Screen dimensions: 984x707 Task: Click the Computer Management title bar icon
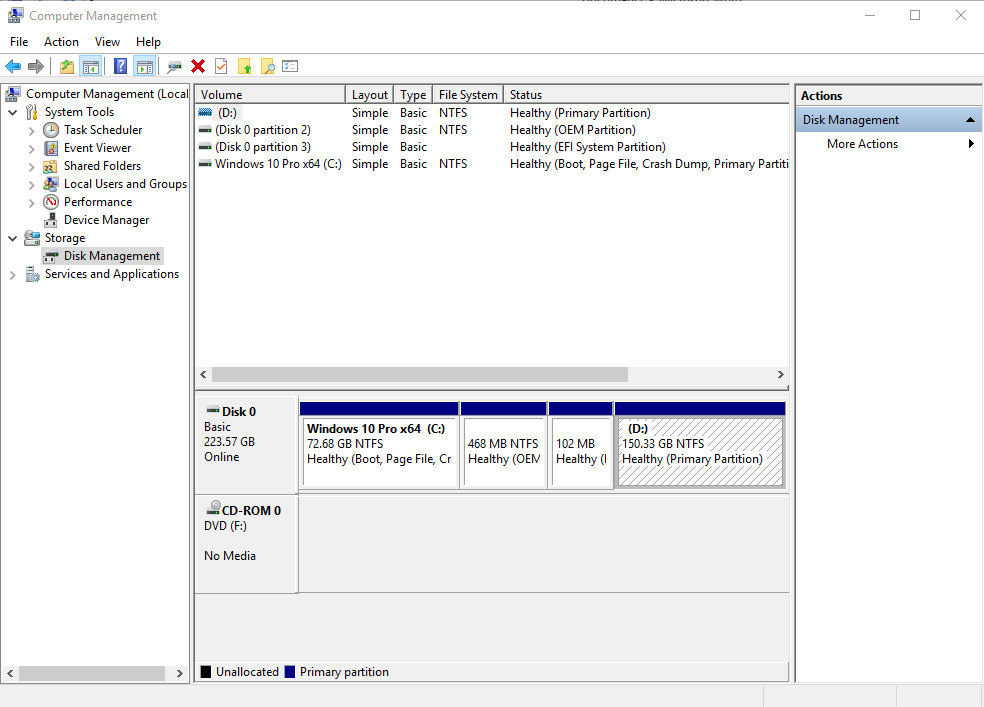point(15,15)
